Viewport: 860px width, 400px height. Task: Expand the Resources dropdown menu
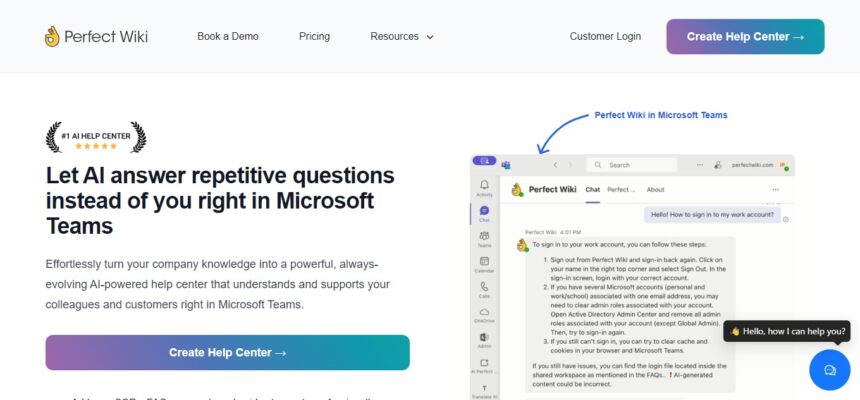click(401, 36)
